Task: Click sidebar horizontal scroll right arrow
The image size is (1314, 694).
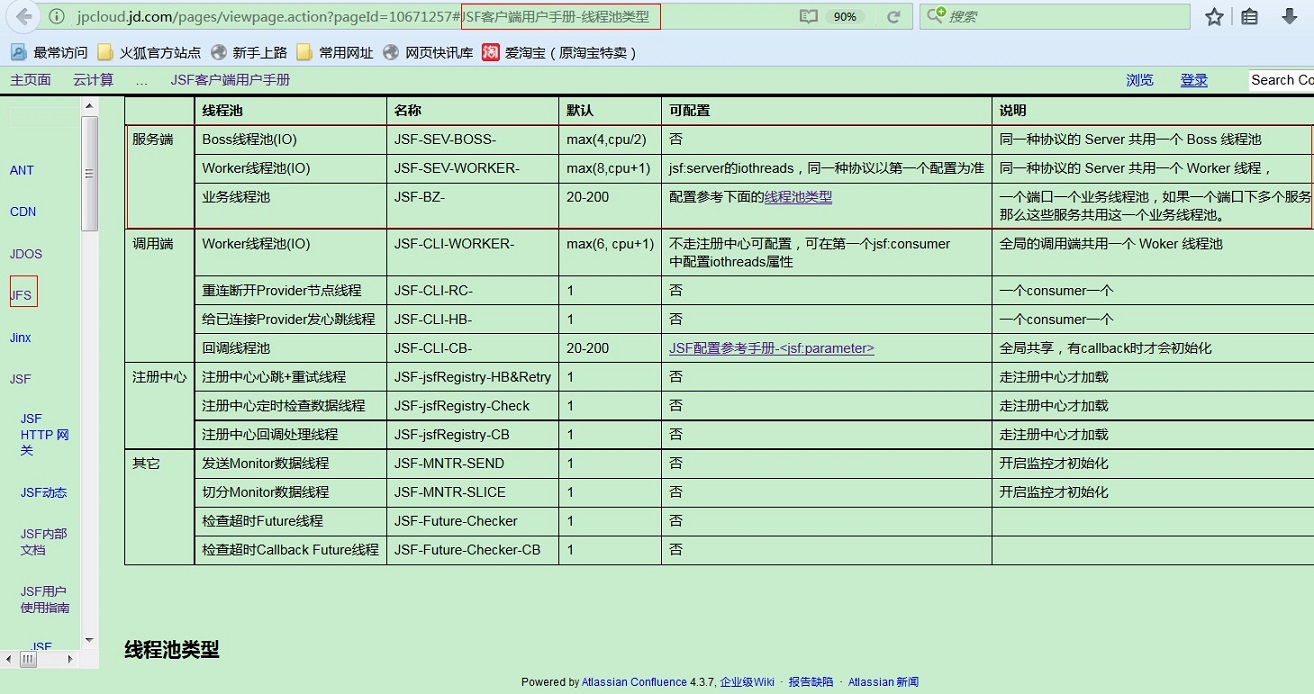Action: 72,658
